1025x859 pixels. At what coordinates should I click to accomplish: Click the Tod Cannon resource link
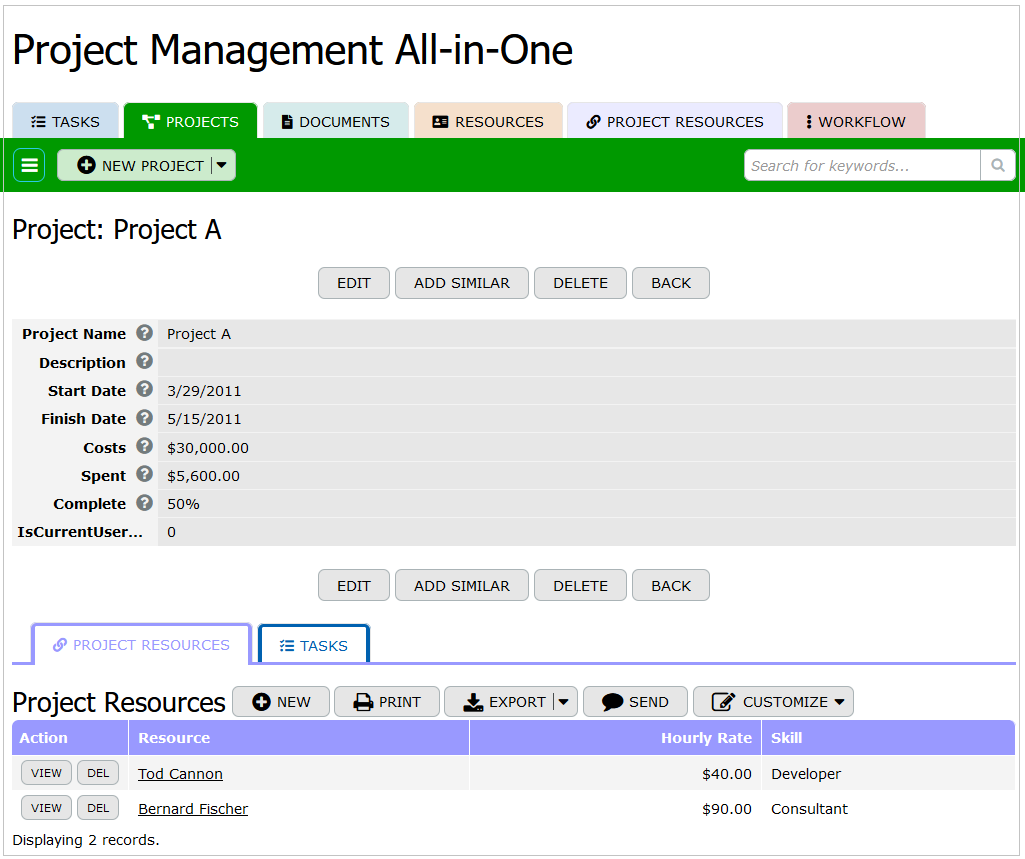point(180,774)
